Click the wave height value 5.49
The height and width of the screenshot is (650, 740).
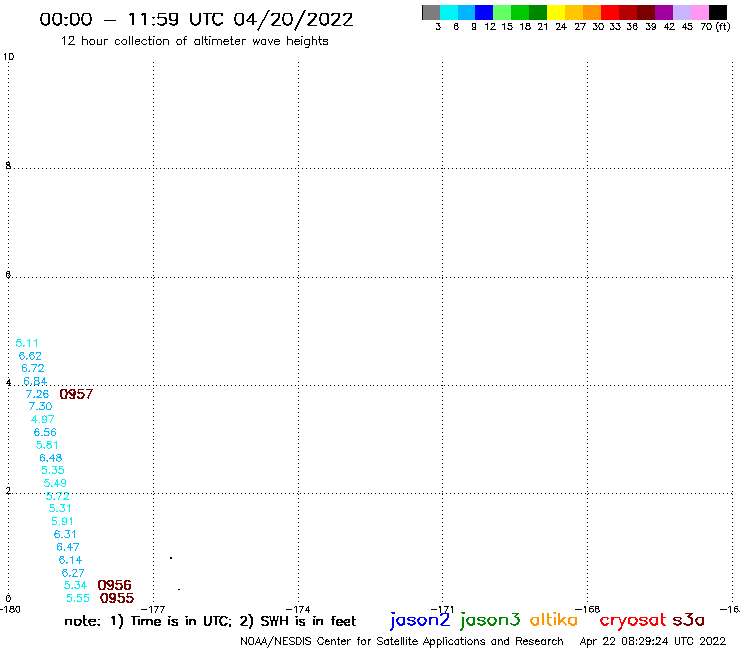(x=55, y=483)
